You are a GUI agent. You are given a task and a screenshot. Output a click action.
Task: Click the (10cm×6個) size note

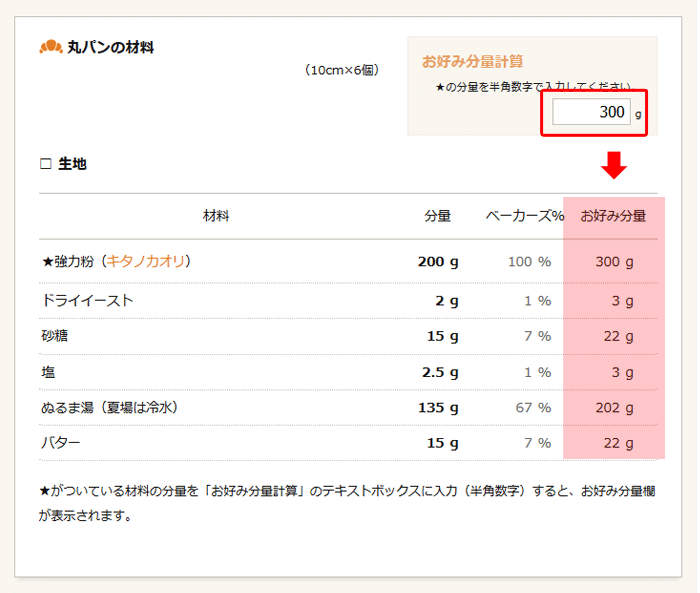pos(342,70)
